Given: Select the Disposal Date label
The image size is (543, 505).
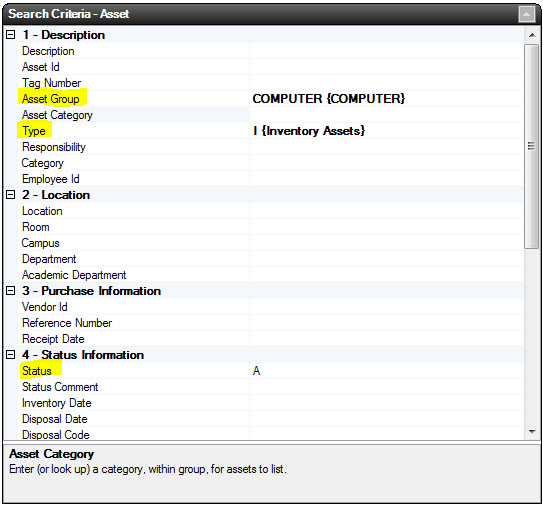Looking at the screenshot, I should tap(55, 419).
